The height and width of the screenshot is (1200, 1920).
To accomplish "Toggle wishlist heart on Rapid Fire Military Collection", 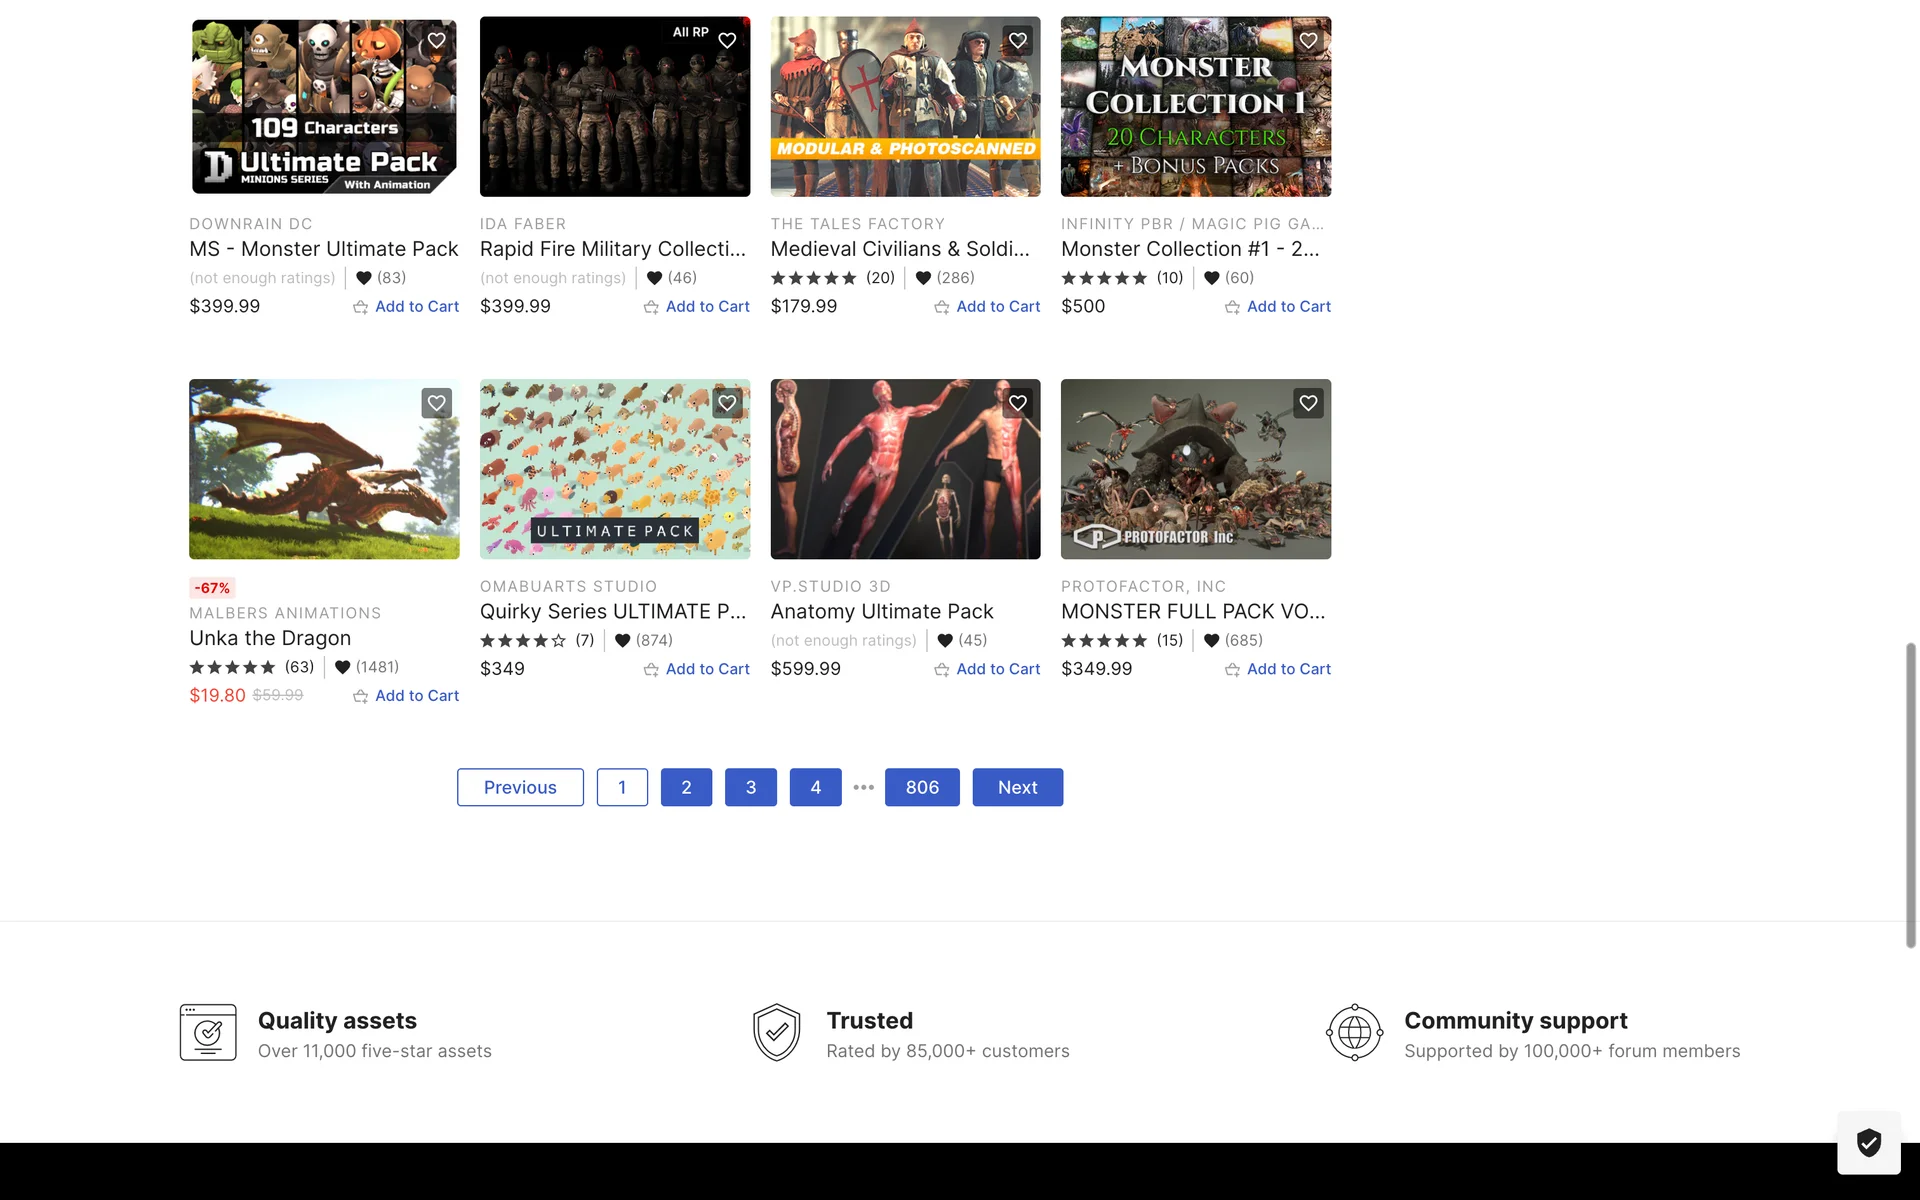I will (x=727, y=41).
